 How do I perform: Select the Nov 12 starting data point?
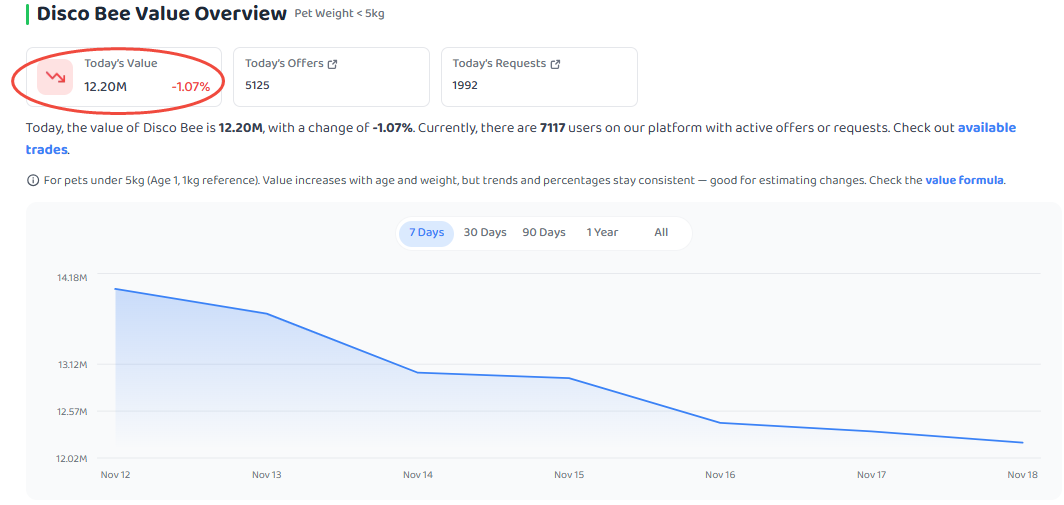click(116, 289)
